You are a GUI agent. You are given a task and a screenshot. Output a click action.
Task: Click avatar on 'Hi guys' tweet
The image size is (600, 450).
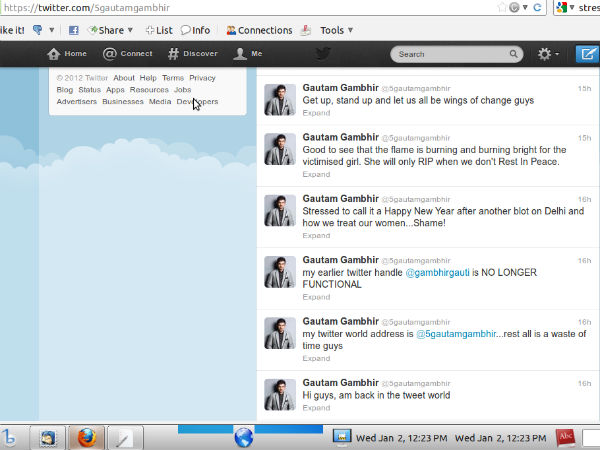pos(280,395)
